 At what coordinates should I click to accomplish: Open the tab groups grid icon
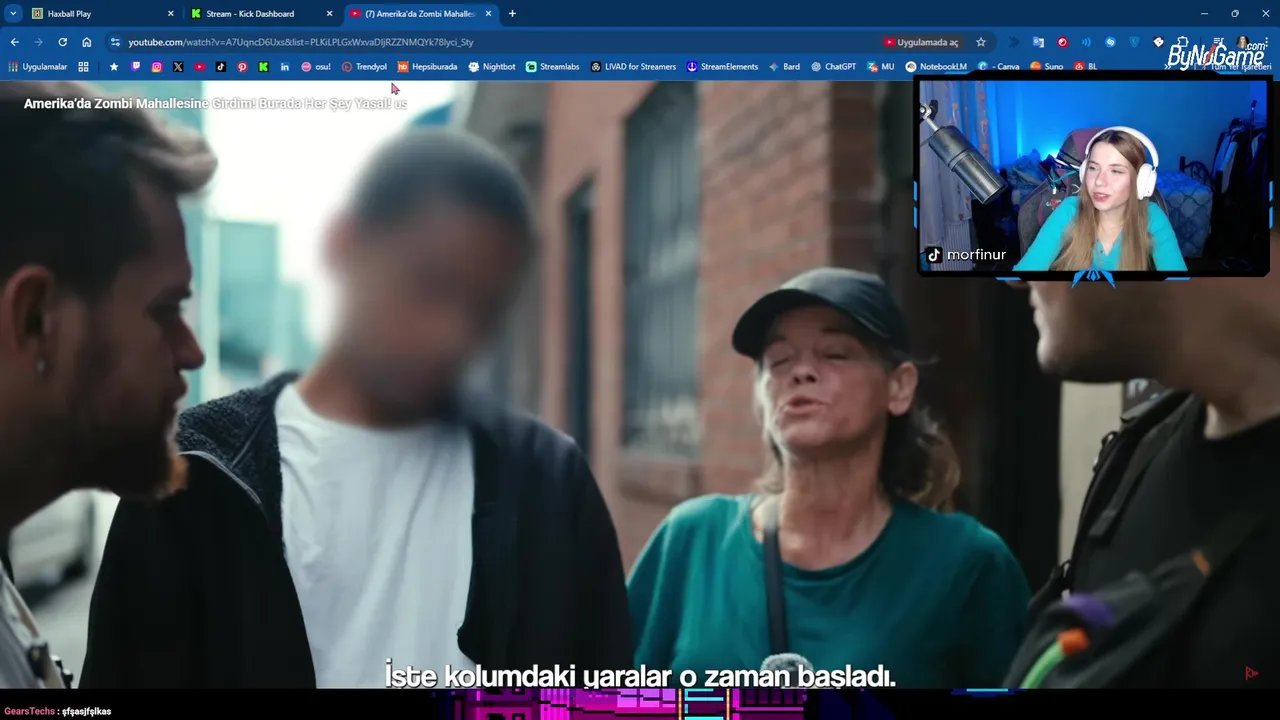[83, 67]
